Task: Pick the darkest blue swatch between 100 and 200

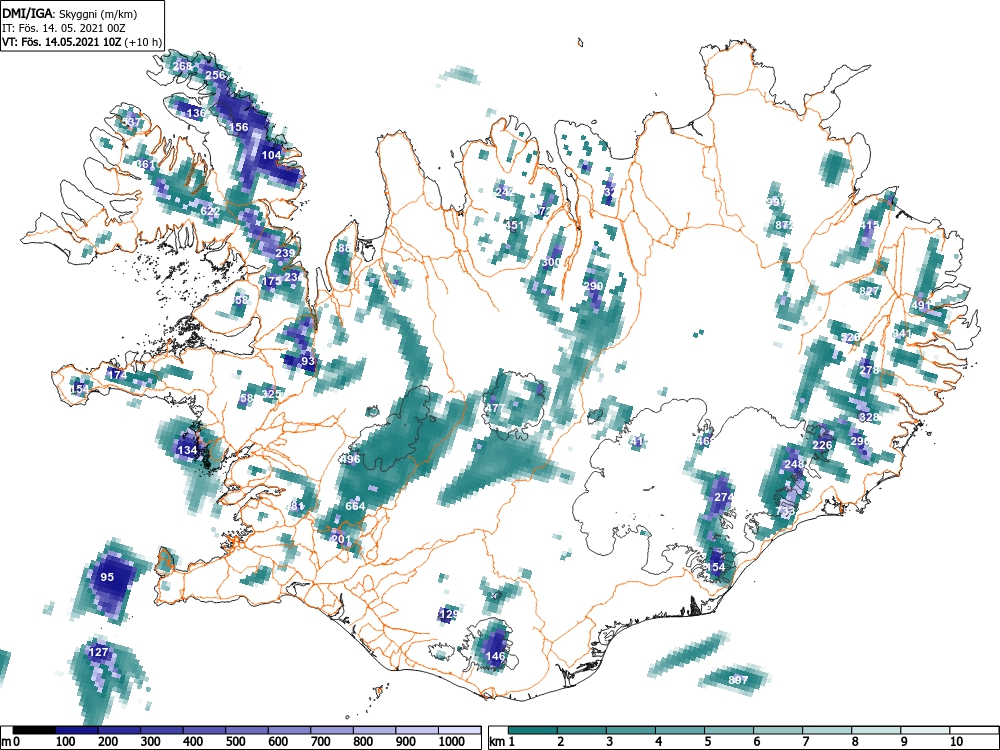Action: [77, 730]
